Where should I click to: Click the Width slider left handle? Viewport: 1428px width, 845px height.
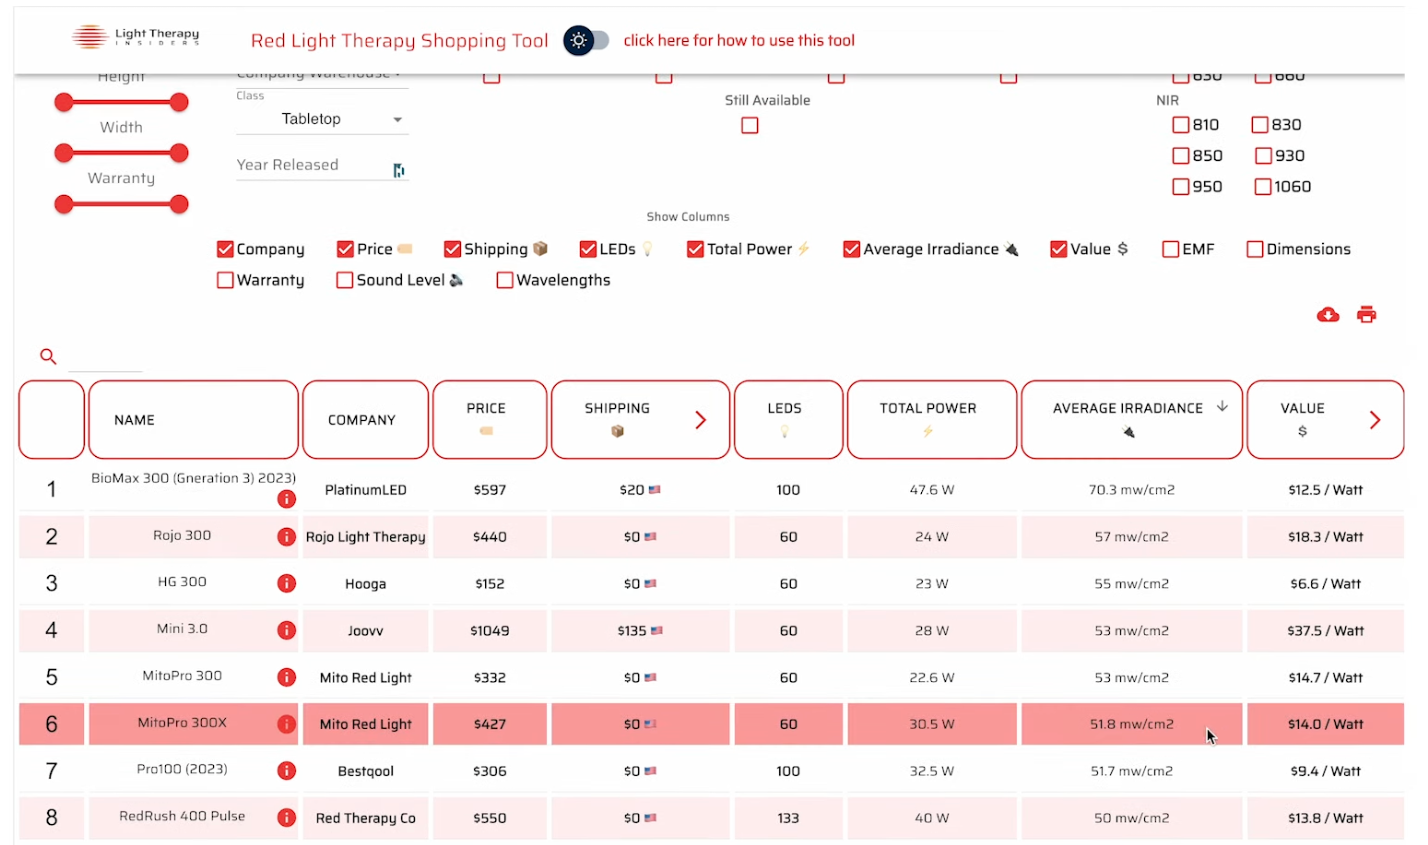point(64,153)
